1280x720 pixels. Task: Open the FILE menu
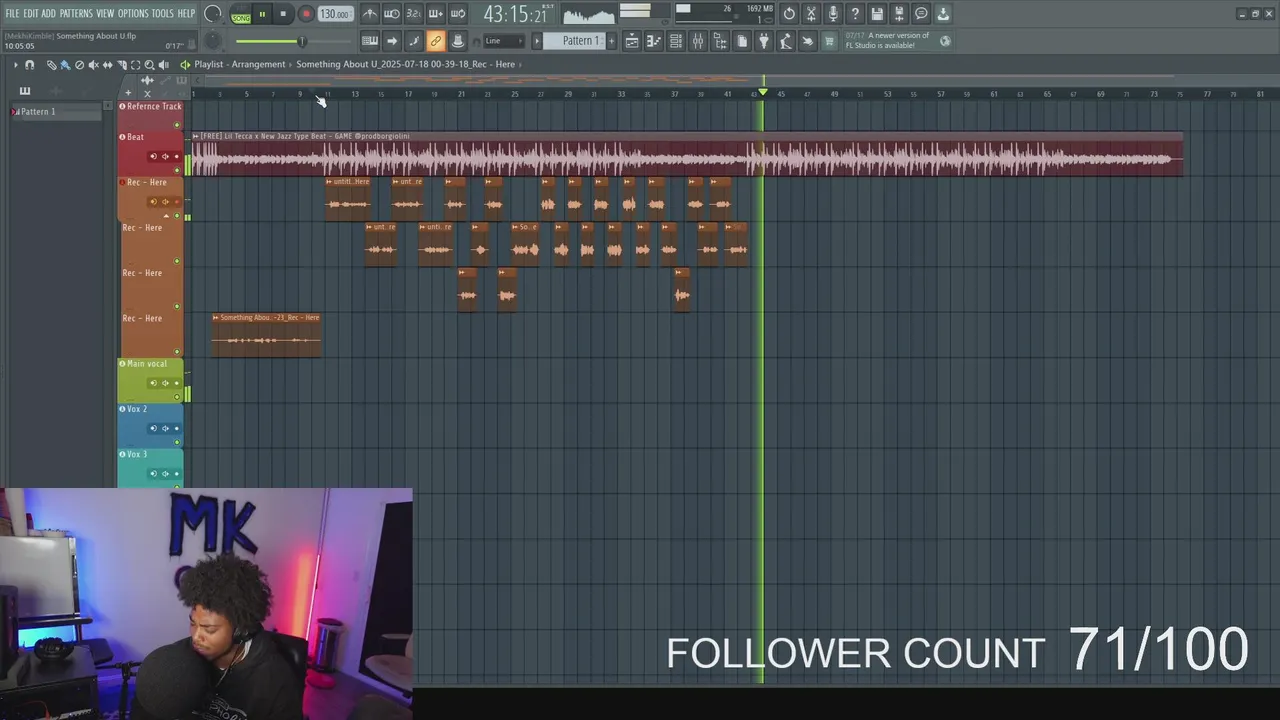13,14
